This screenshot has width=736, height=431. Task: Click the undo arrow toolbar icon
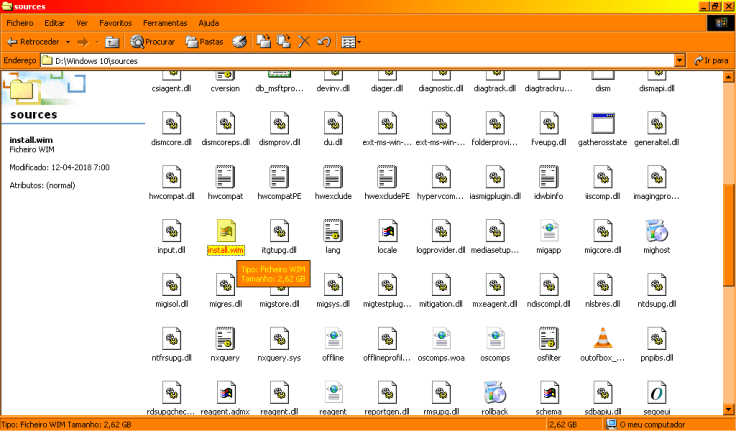coord(323,42)
